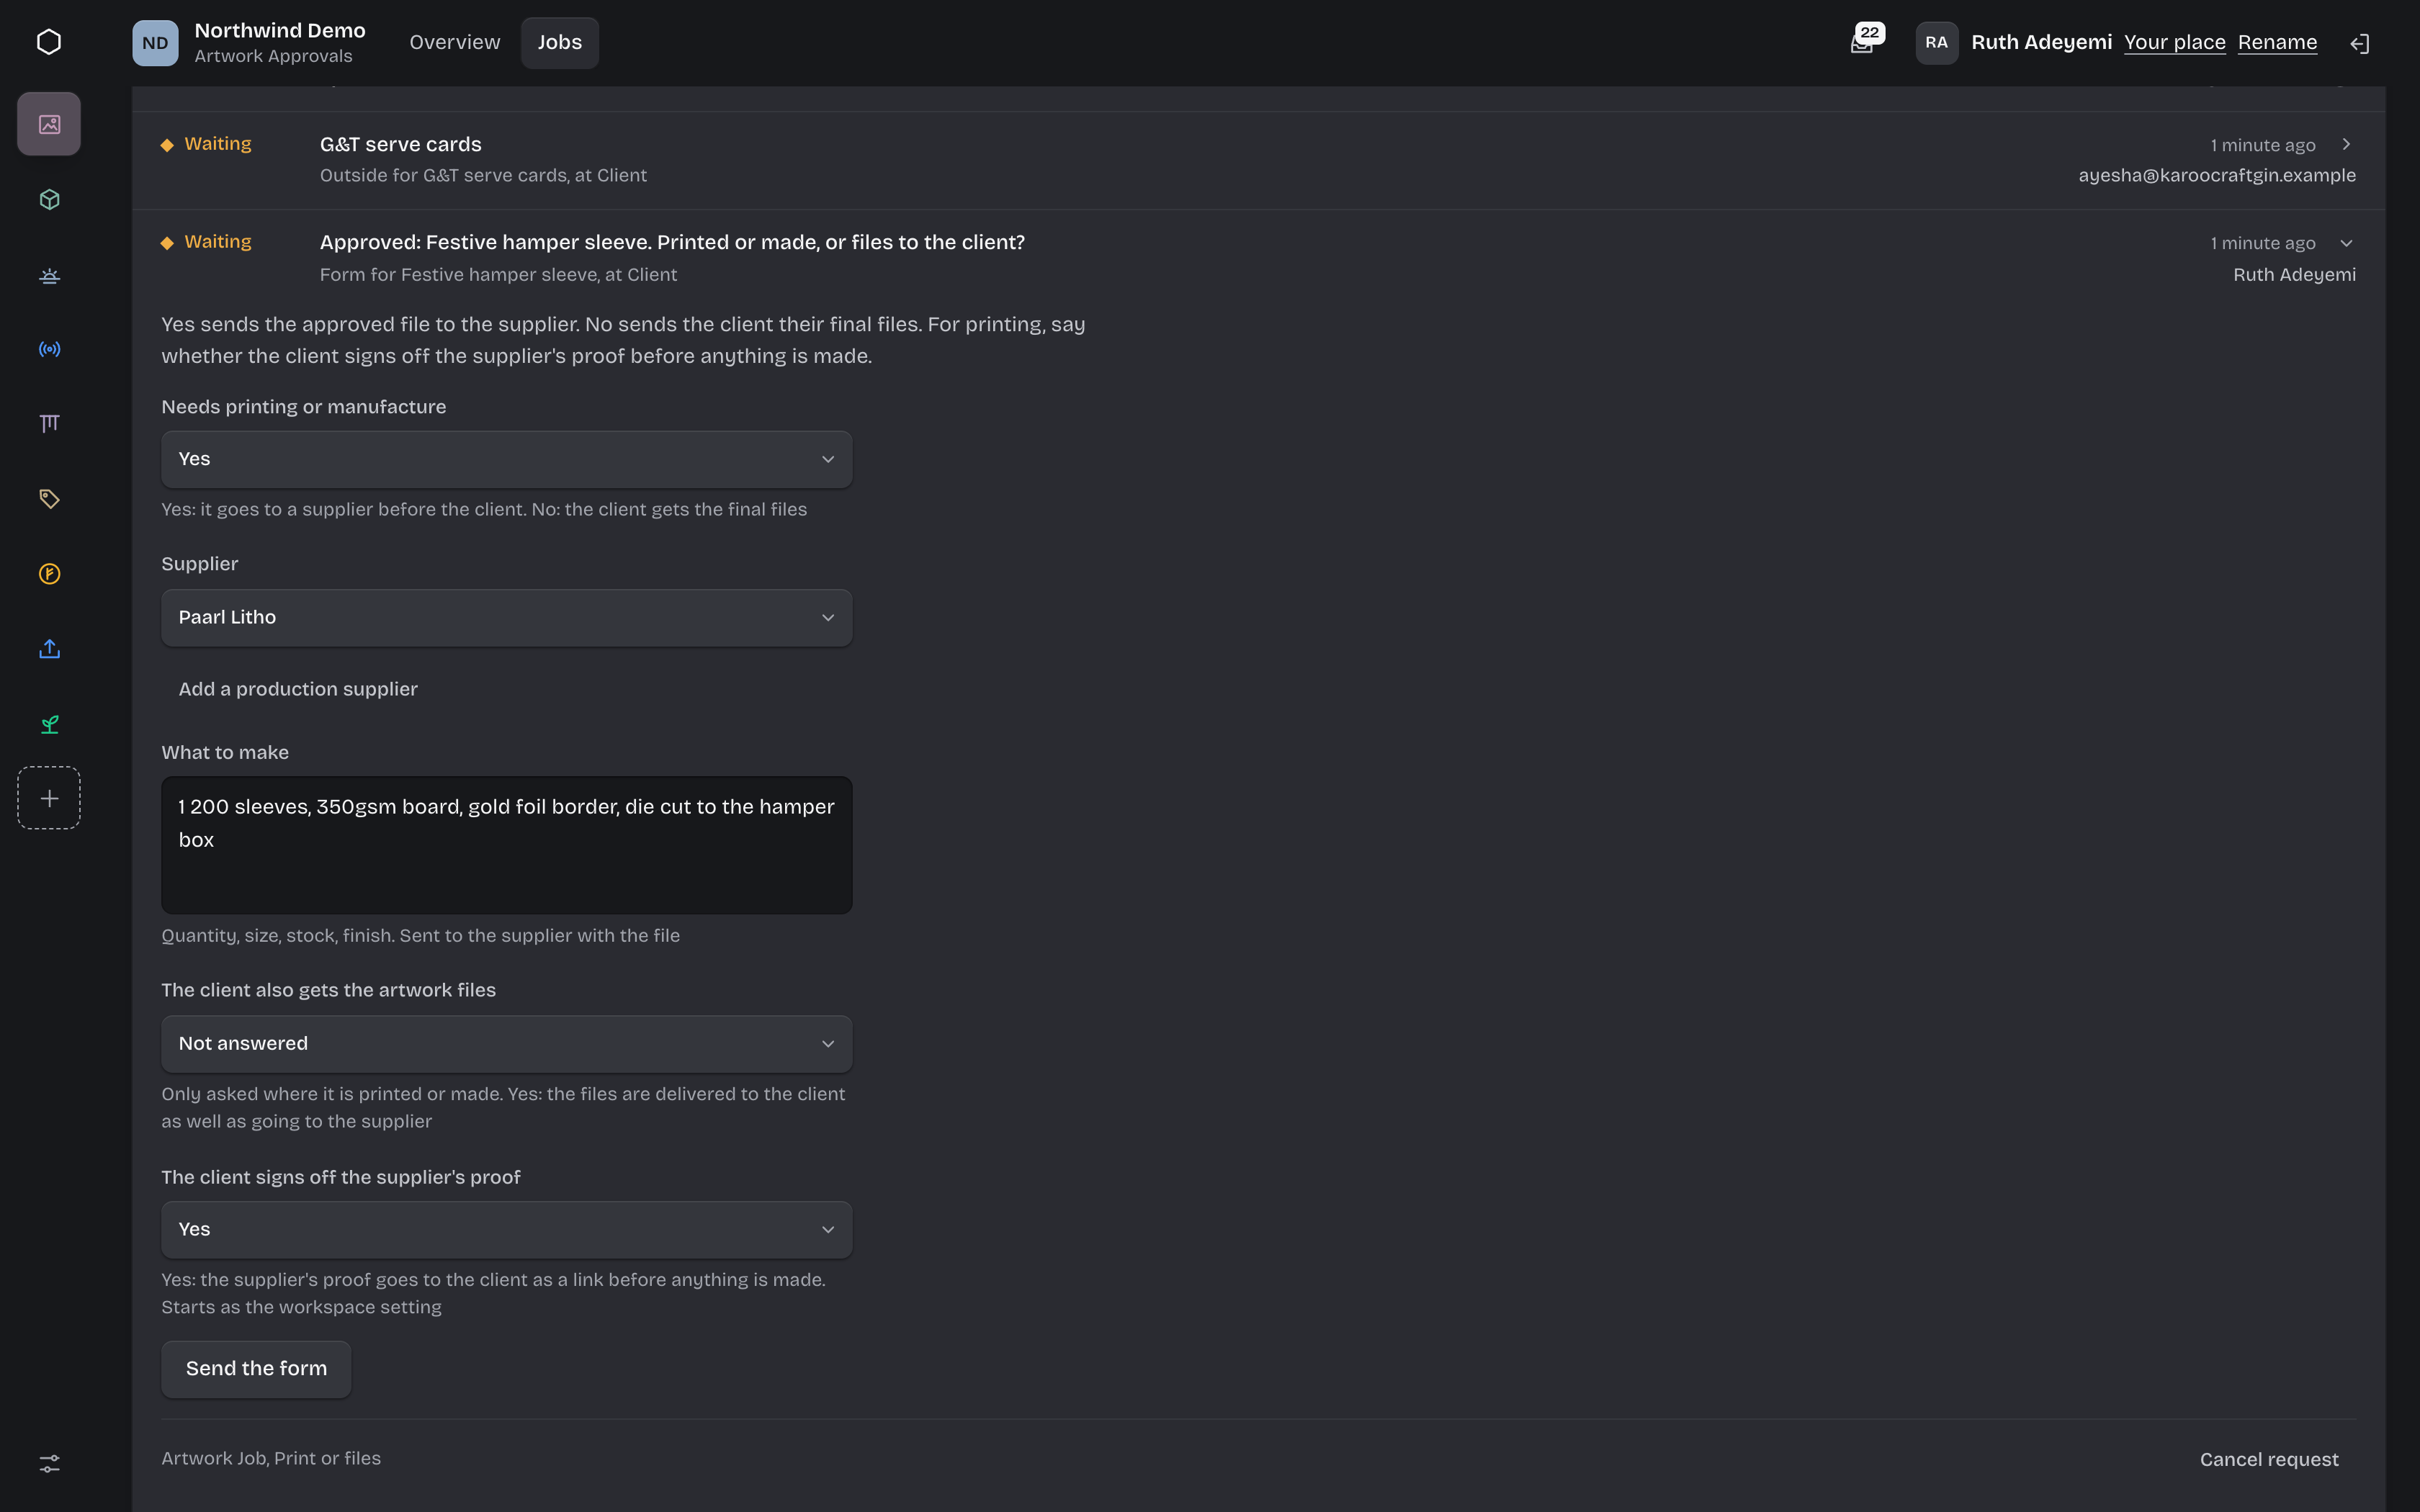Open the upload tray sidebar icon
The image size is (2420, 1512).
(x=49, y=649)
